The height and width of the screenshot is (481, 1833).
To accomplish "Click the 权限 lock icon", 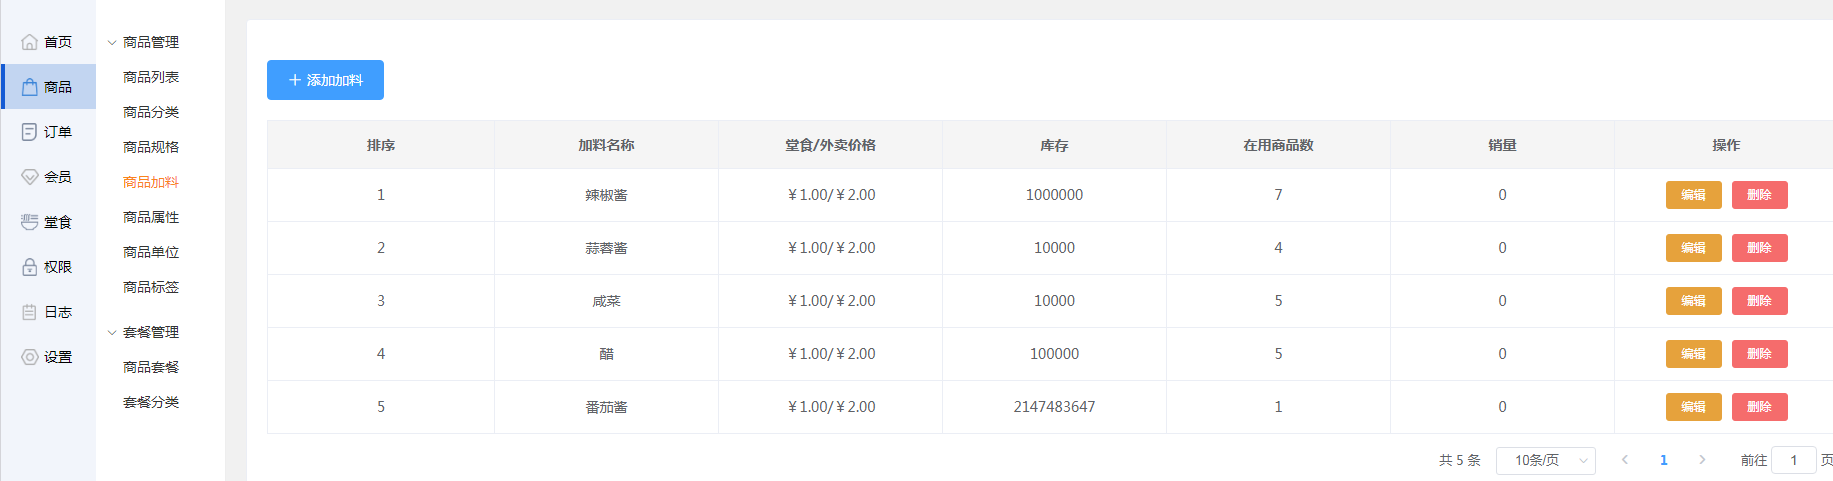I will click(x=30, y=267).
